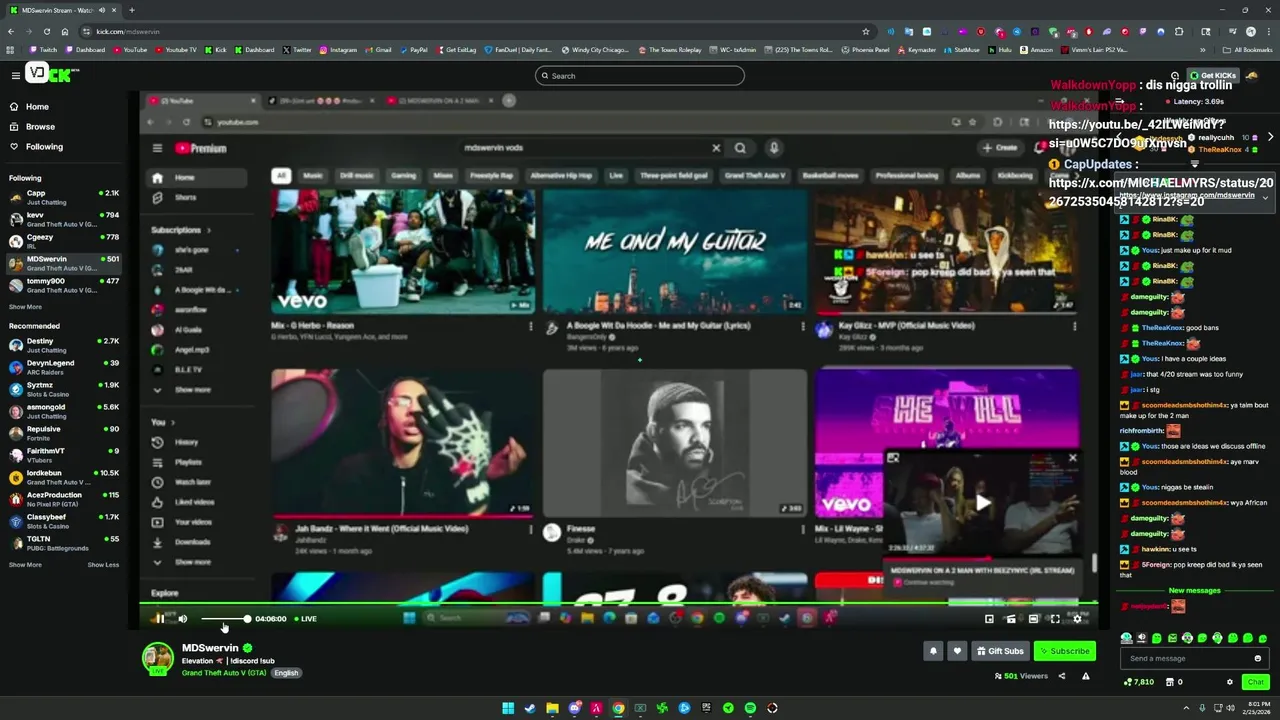Send message with green Chat button
1280x720 pixels.
pyautogui.click(x=1255, y=682)
